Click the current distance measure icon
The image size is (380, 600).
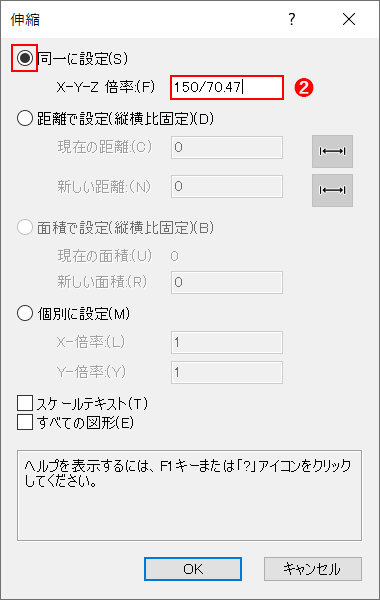[332, 152]
